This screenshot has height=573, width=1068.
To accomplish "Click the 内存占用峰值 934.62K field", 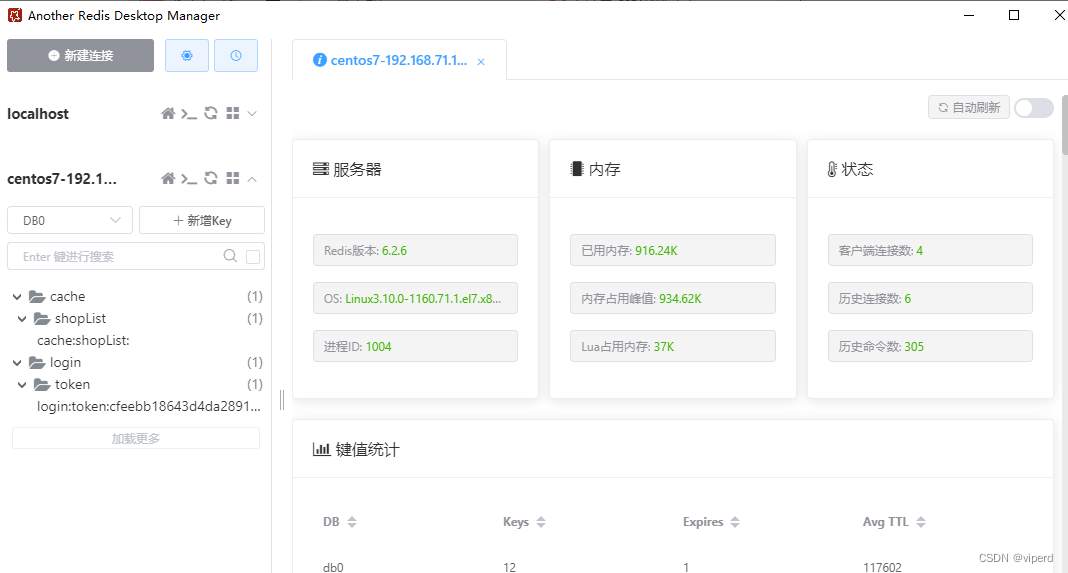I will coord(673,298).
